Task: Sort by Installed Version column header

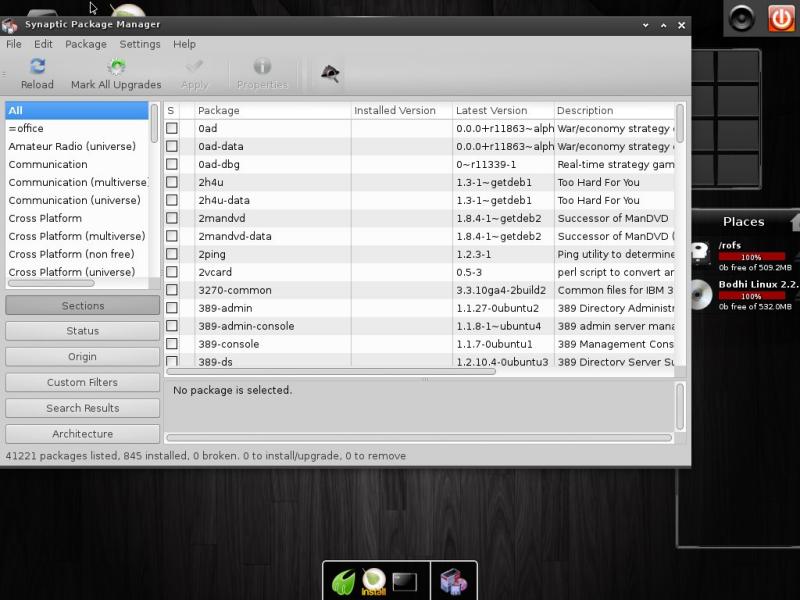Action: (402, 110)
